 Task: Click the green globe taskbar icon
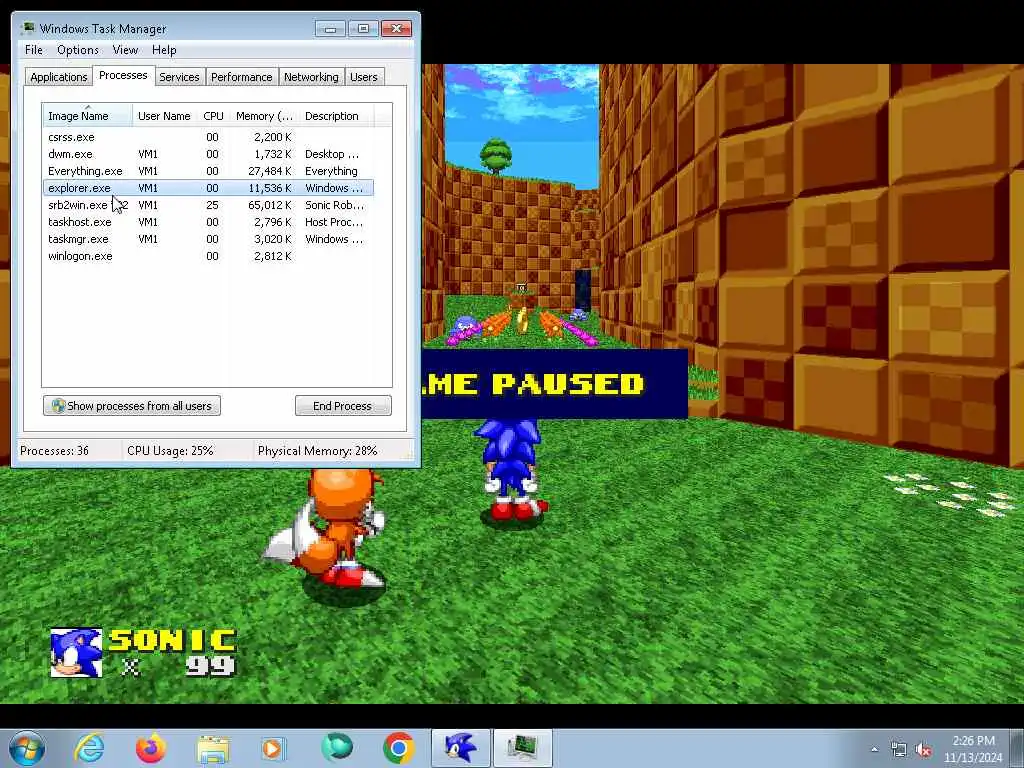coord(336,748)
